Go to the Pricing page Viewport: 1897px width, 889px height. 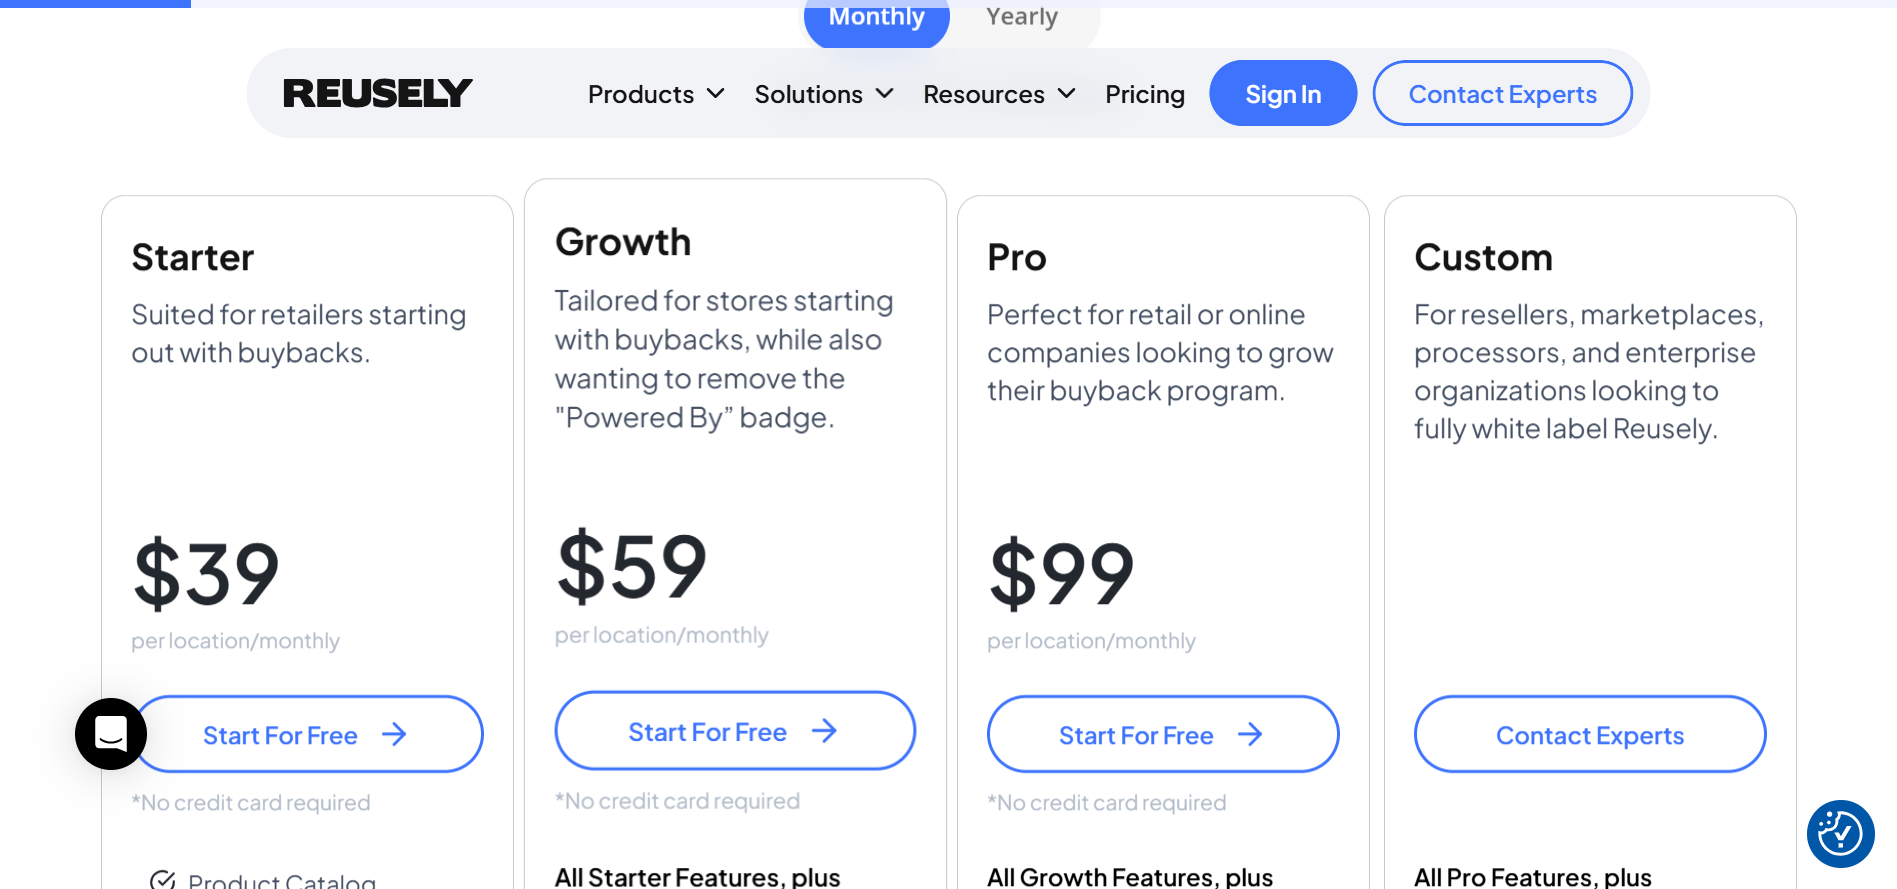pos(1144,94)
